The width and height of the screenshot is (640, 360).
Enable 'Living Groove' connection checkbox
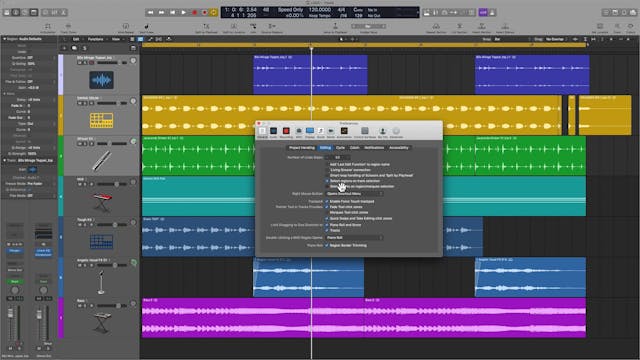click(x=327, y=170)
